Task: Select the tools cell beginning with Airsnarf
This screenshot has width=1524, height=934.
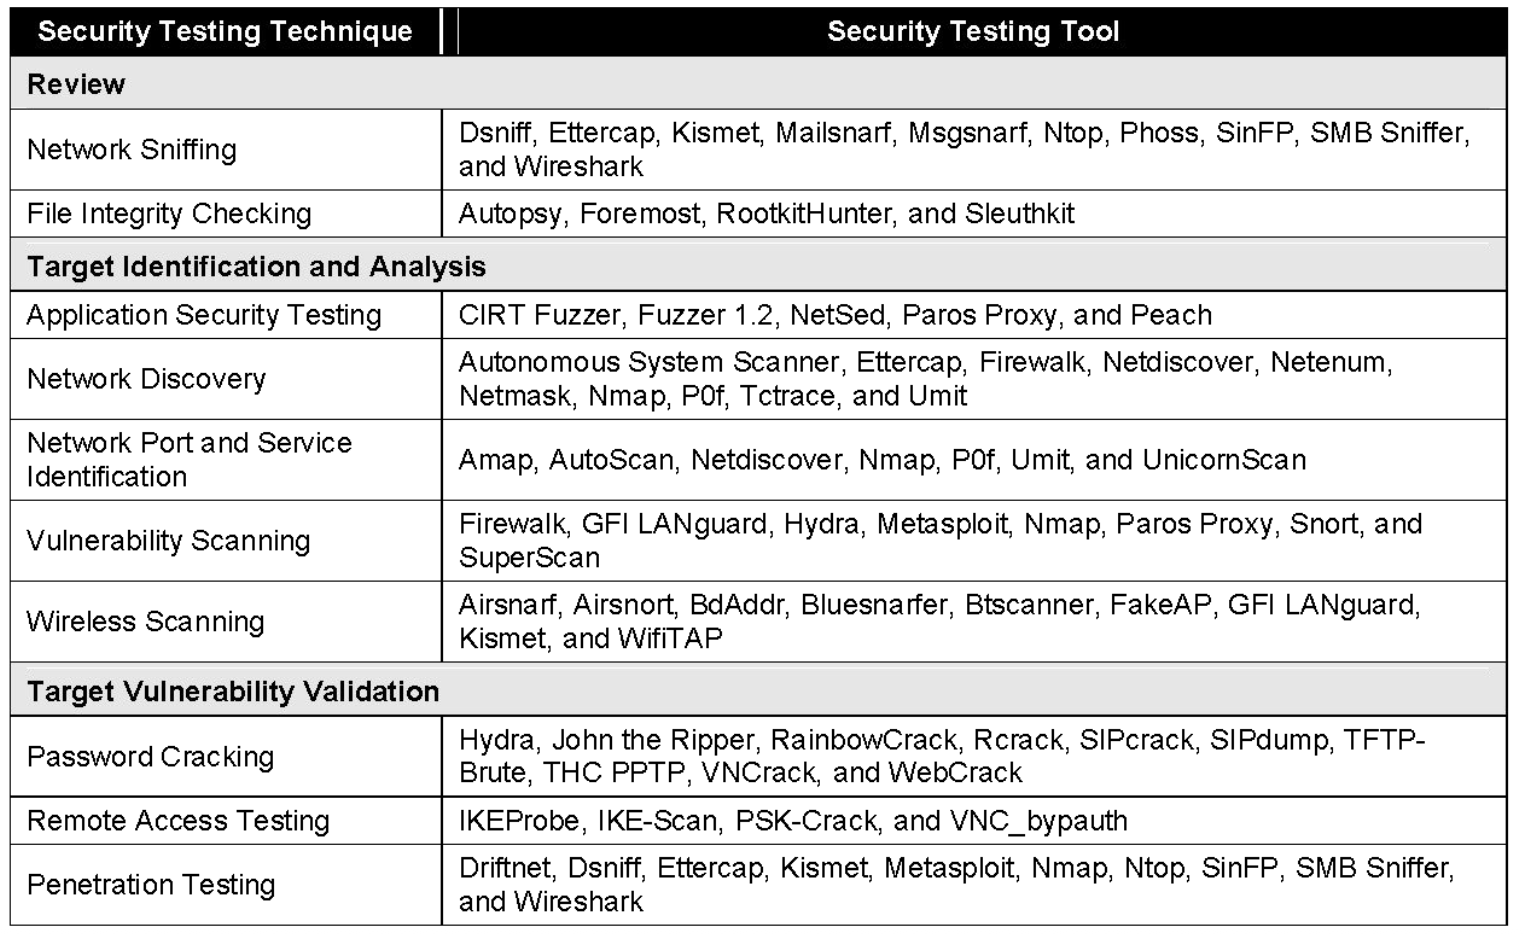Action: tap(938, 622)
